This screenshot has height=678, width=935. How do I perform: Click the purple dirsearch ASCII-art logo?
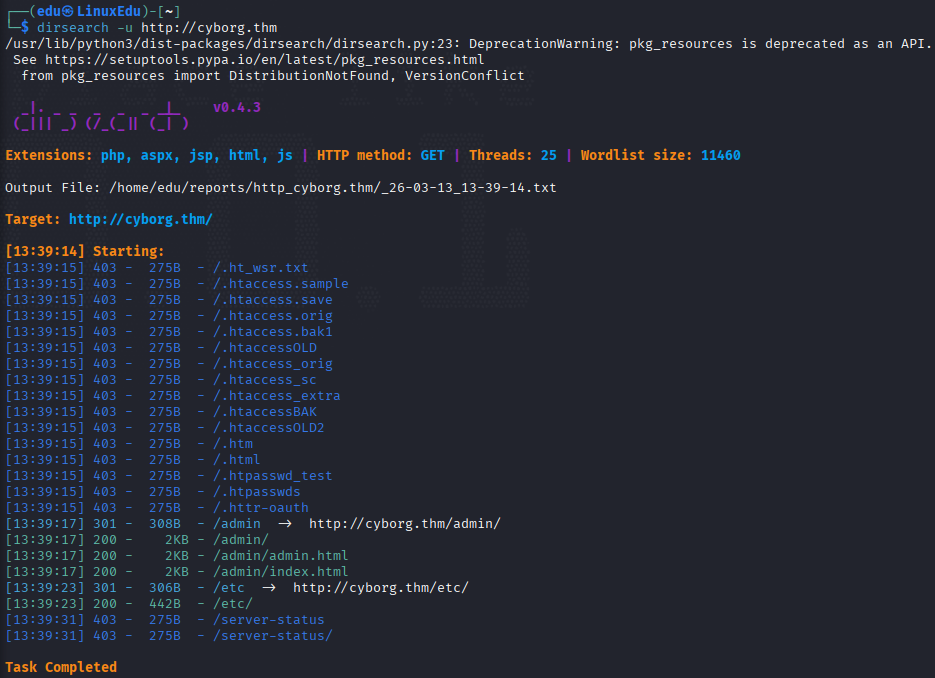point(101,116)
